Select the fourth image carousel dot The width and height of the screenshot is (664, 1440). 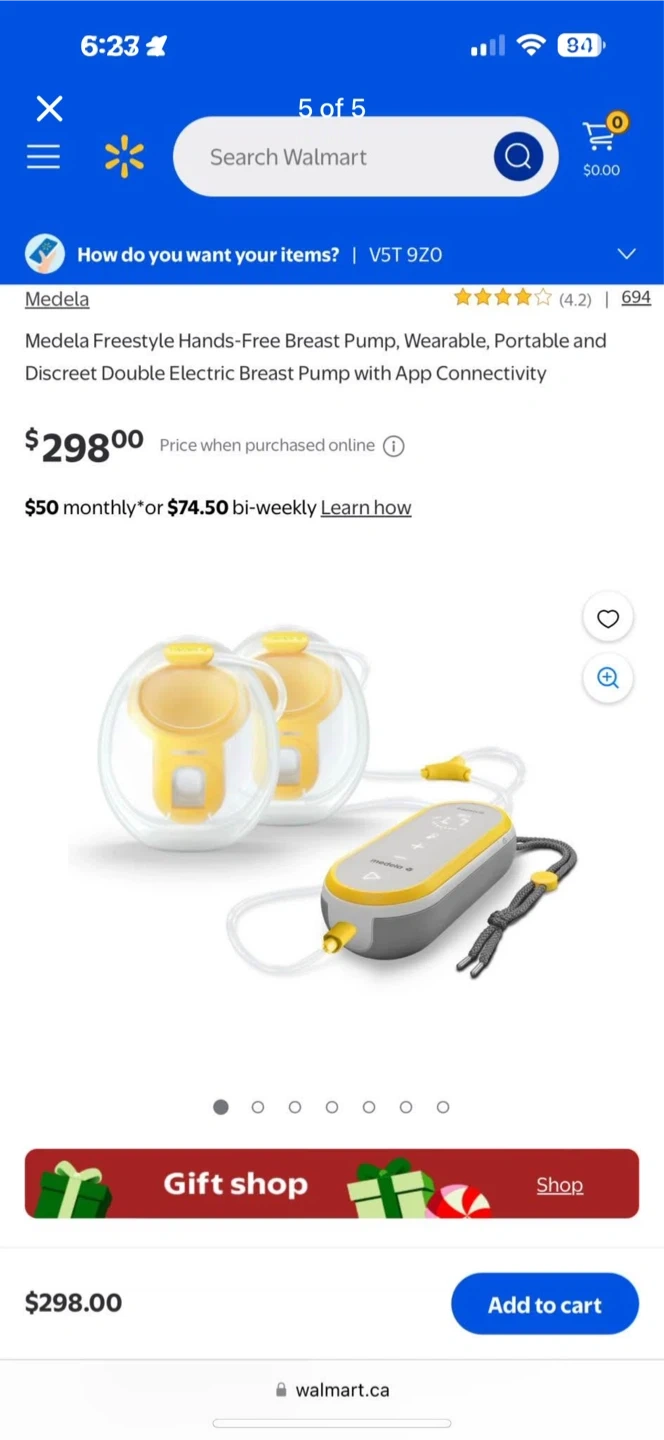(332, 1107)
